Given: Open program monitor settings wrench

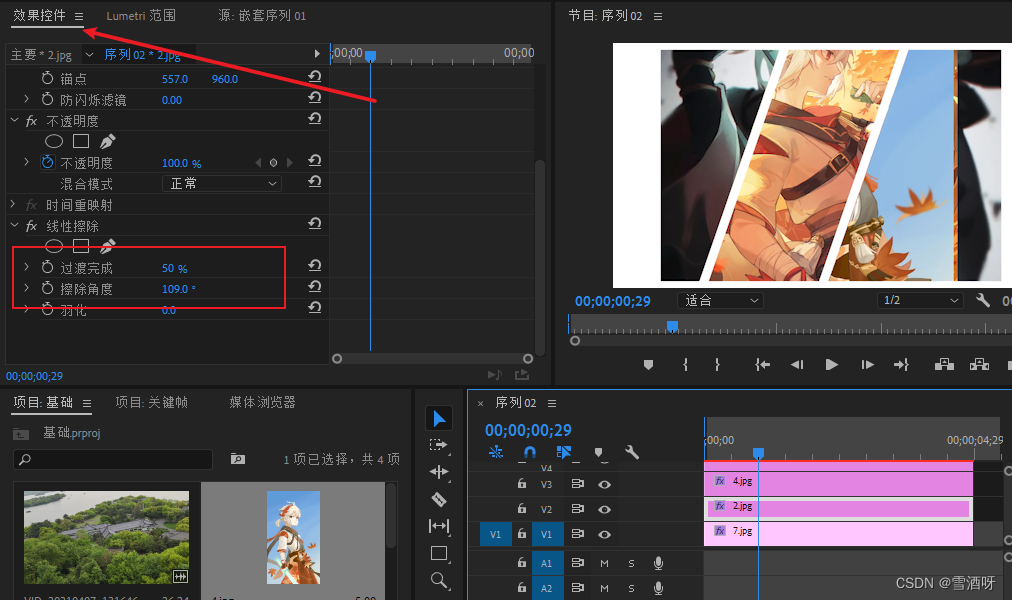Looking at the screenshot, I should pos(983,300).
